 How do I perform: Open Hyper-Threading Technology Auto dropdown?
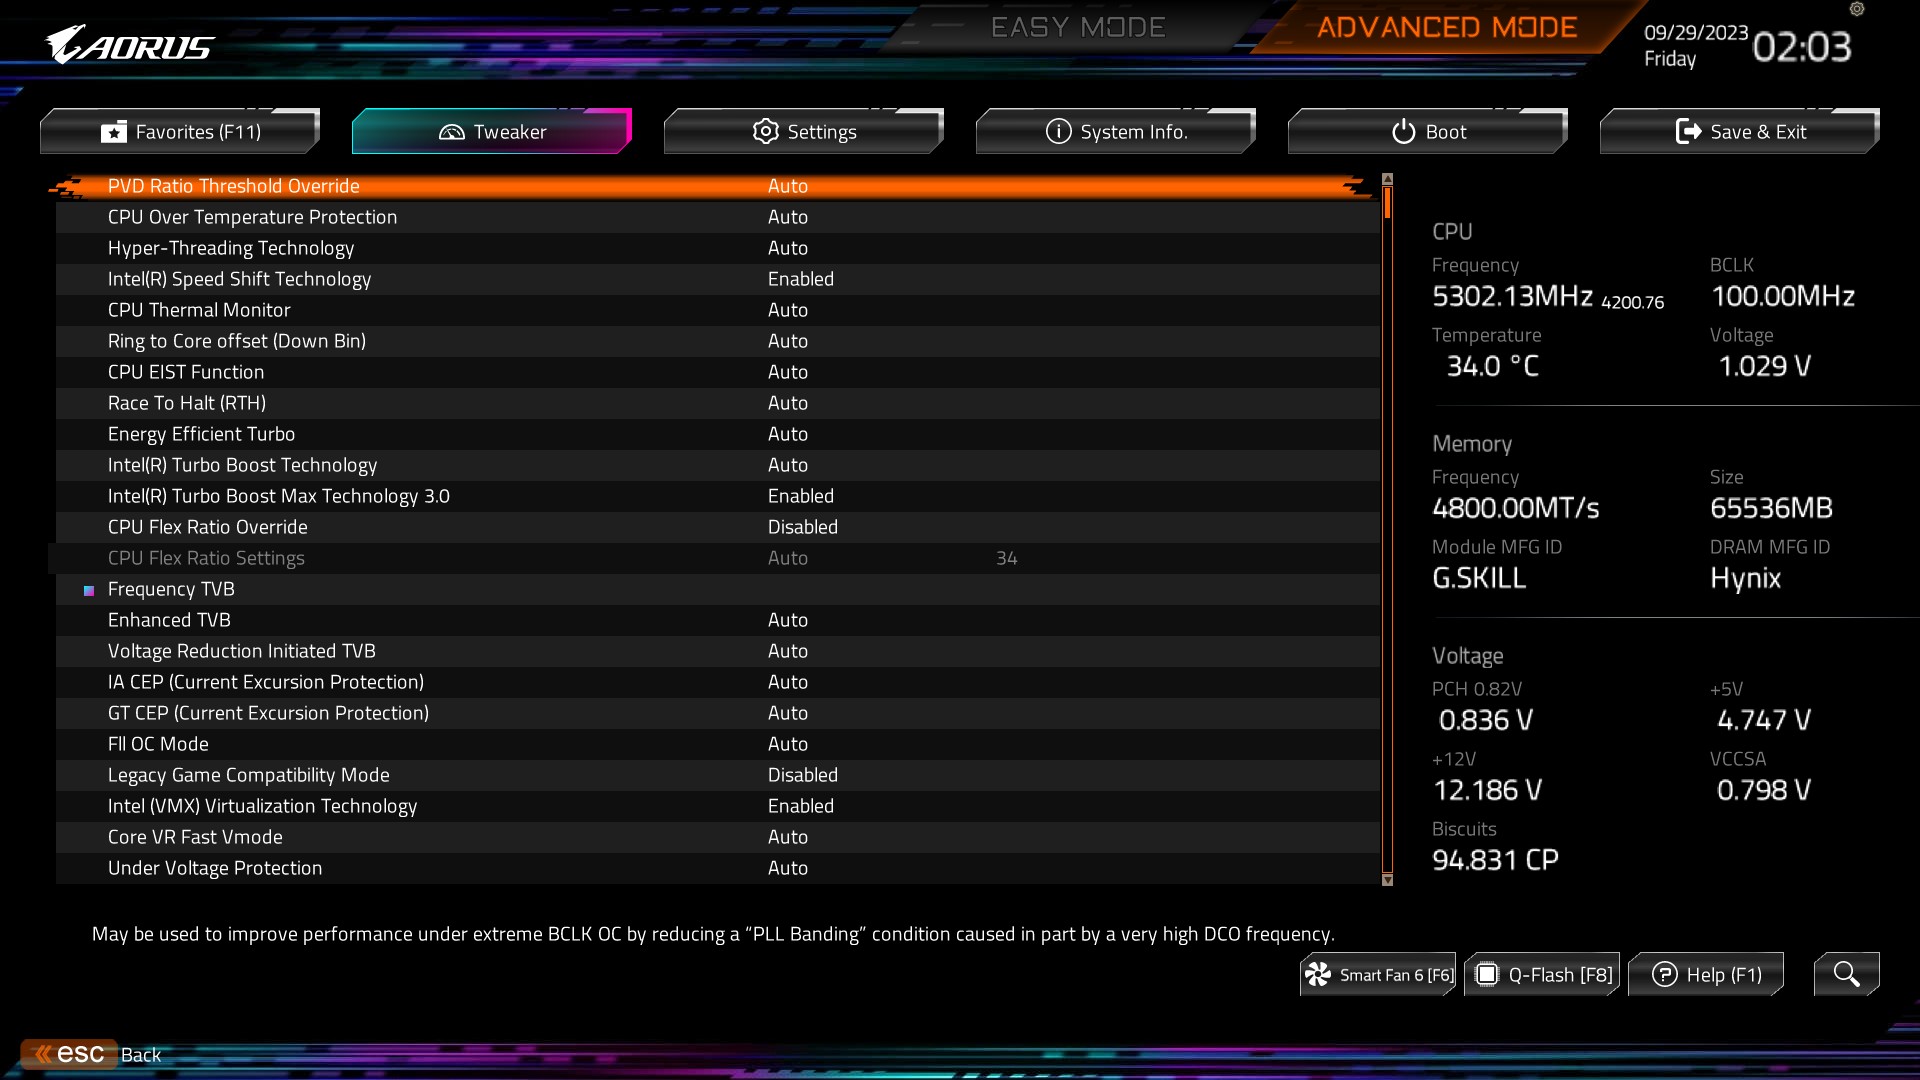pos(787,248)
